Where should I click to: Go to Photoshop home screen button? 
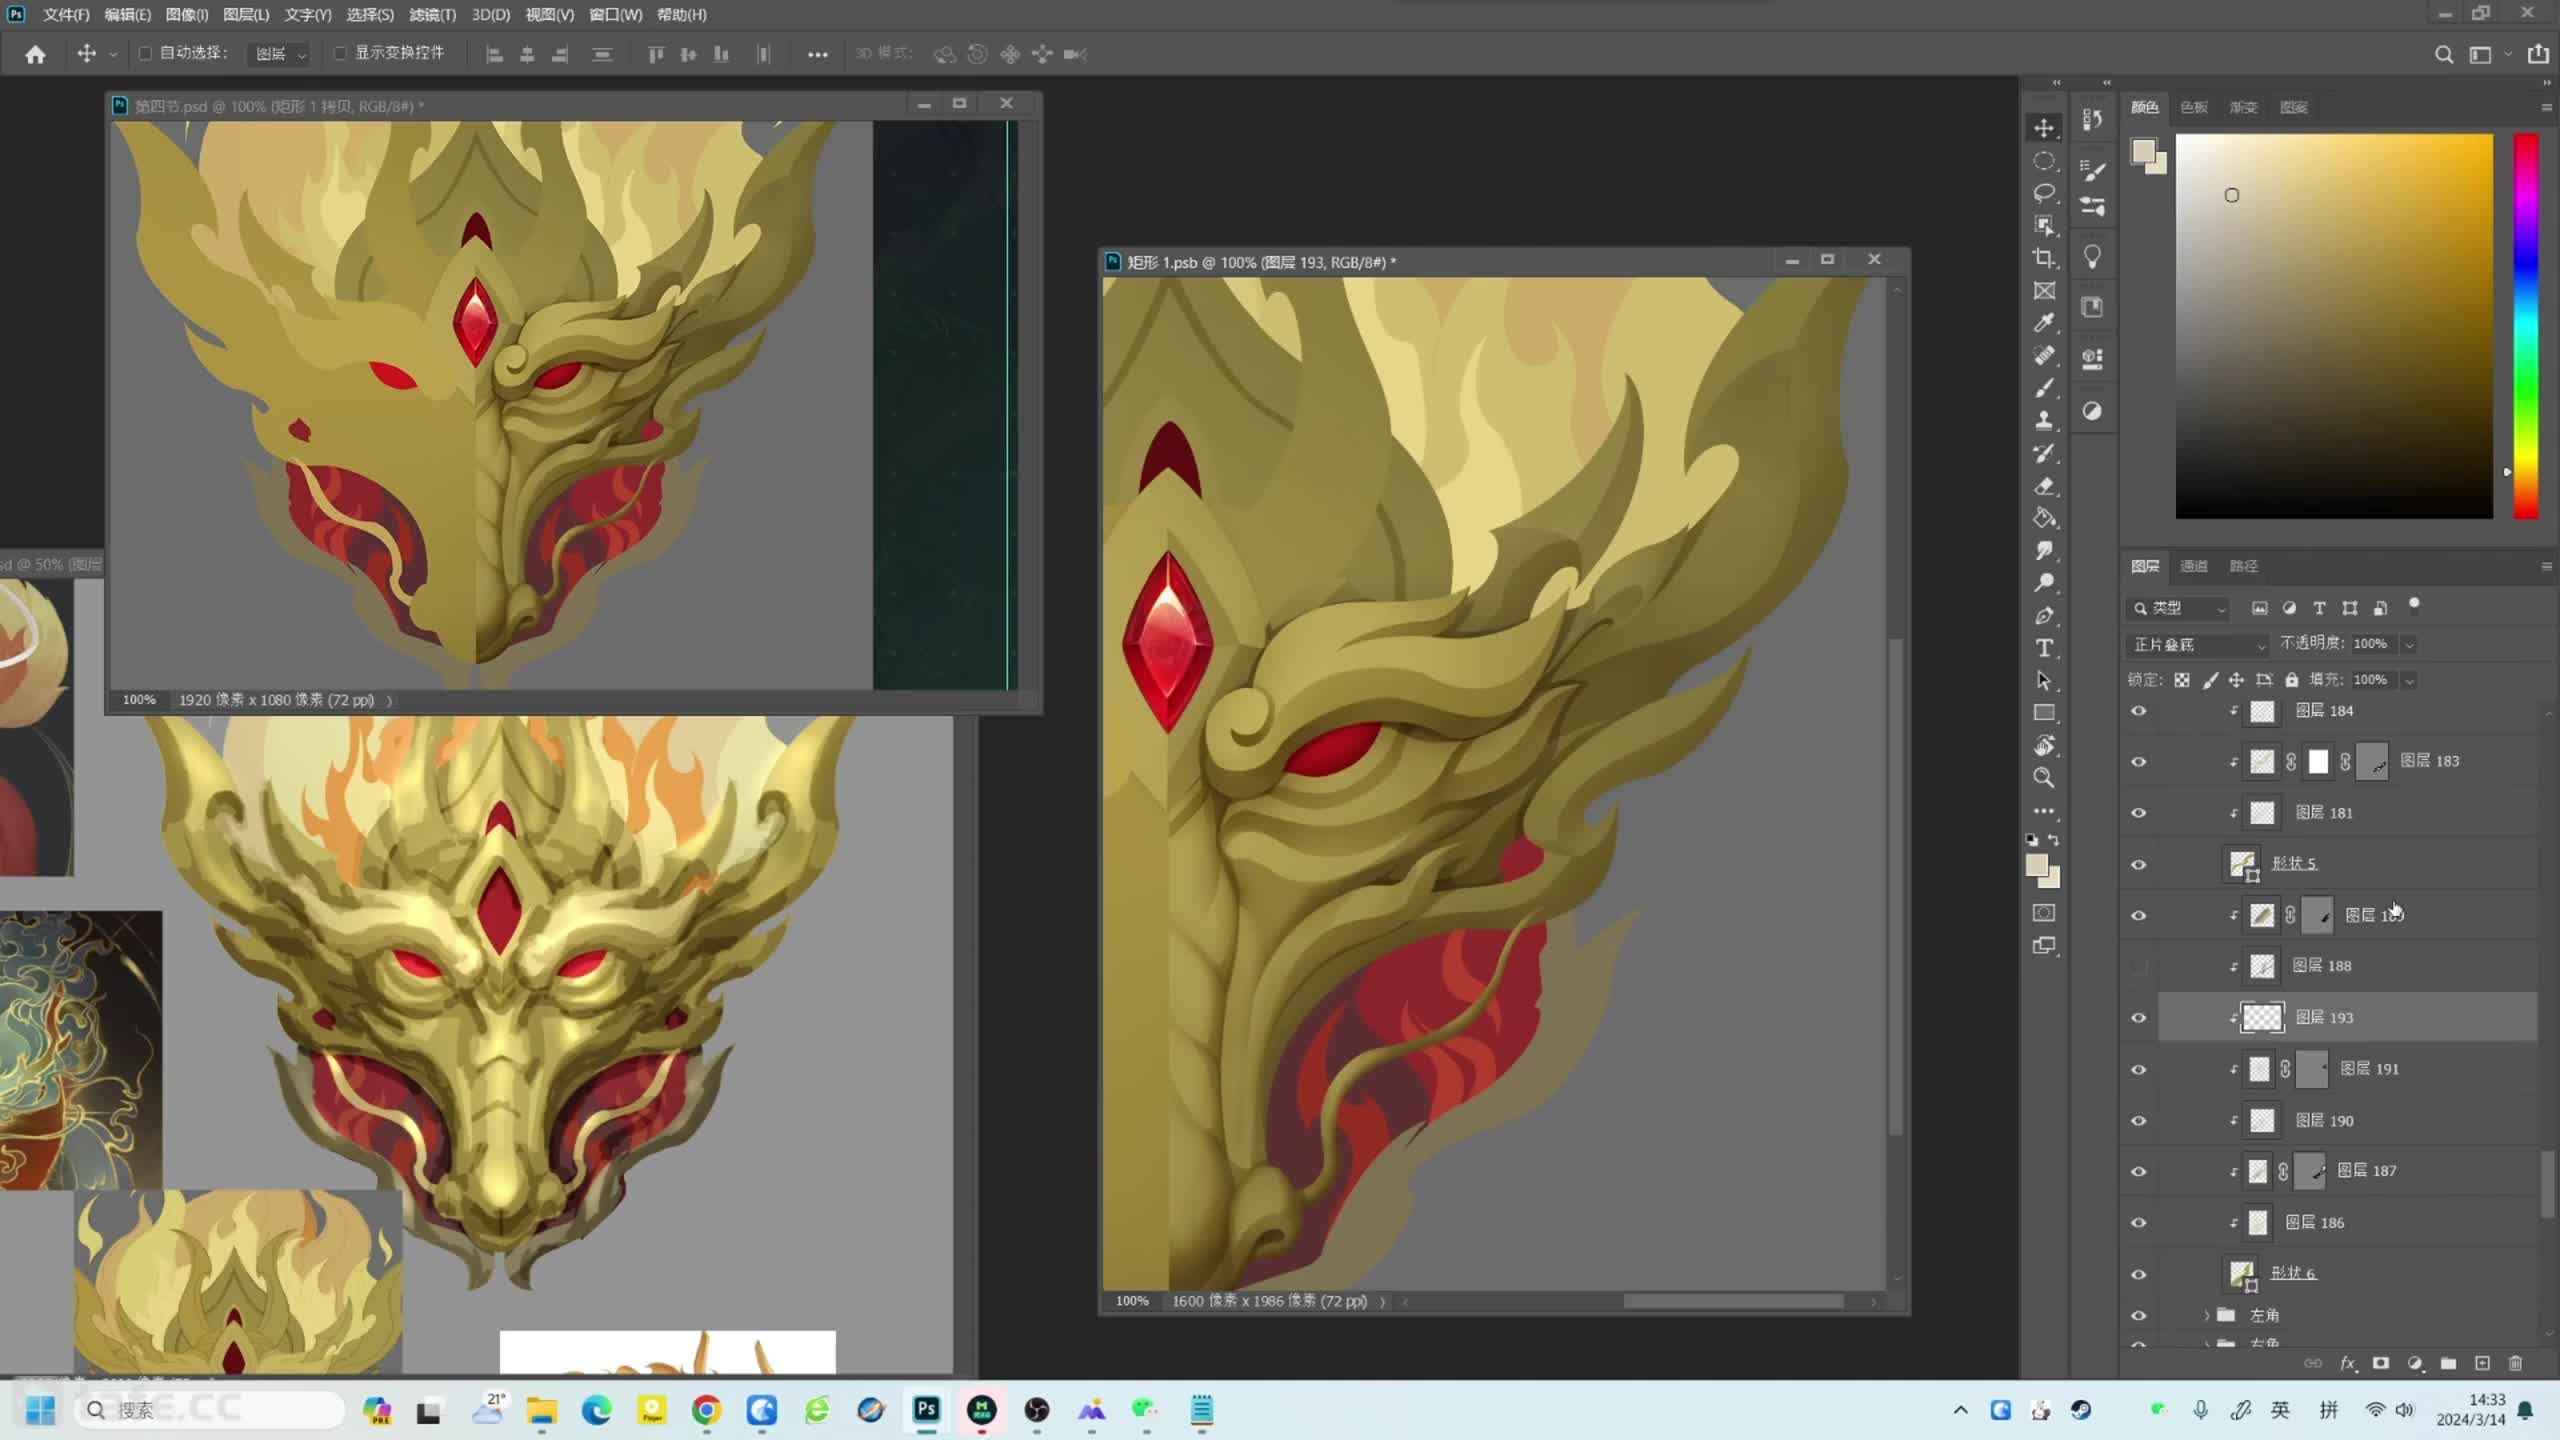click(35, 54)
